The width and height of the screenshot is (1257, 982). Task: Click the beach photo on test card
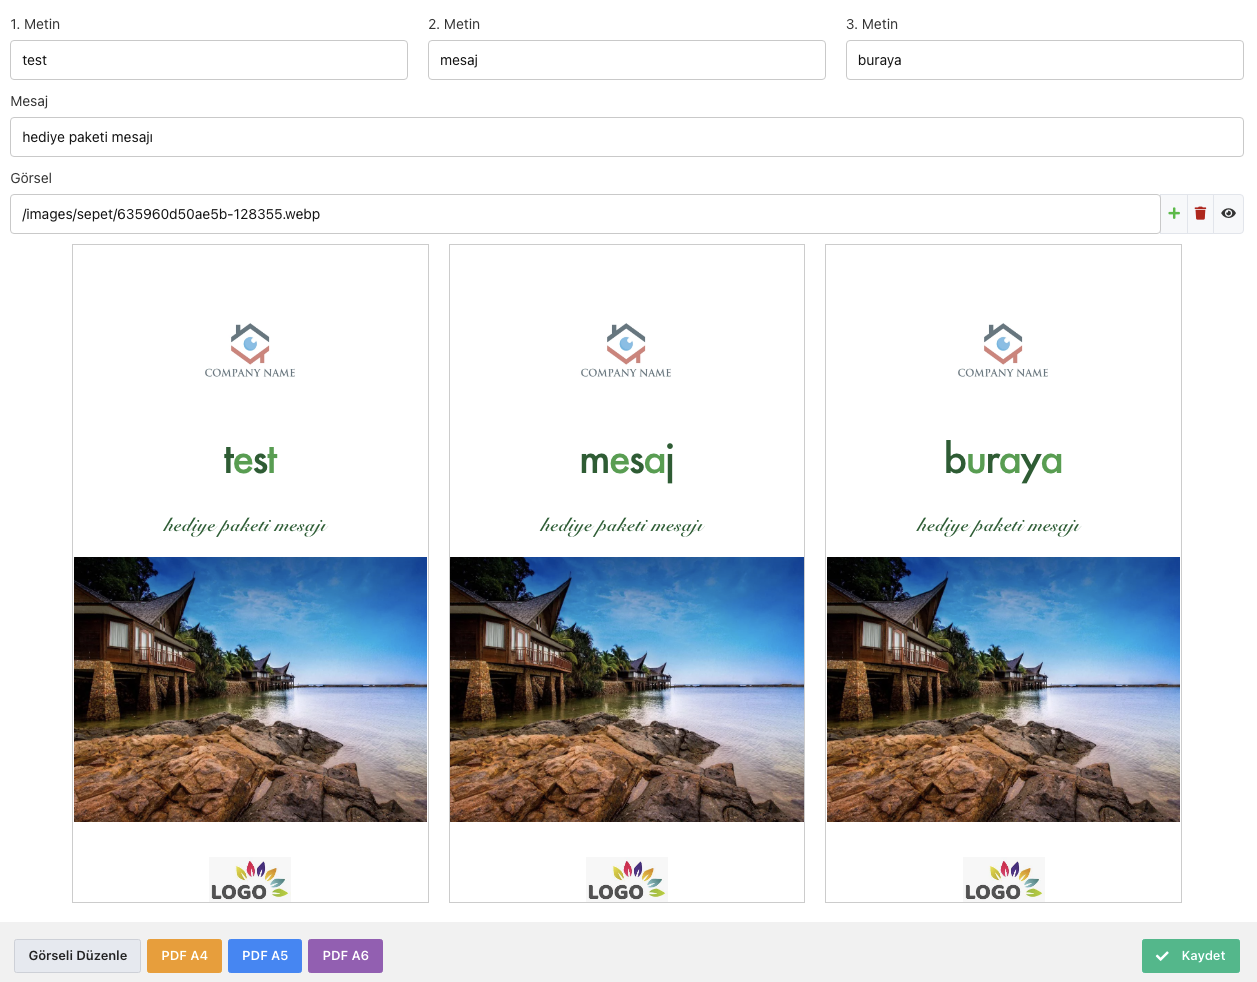[250, 689]
